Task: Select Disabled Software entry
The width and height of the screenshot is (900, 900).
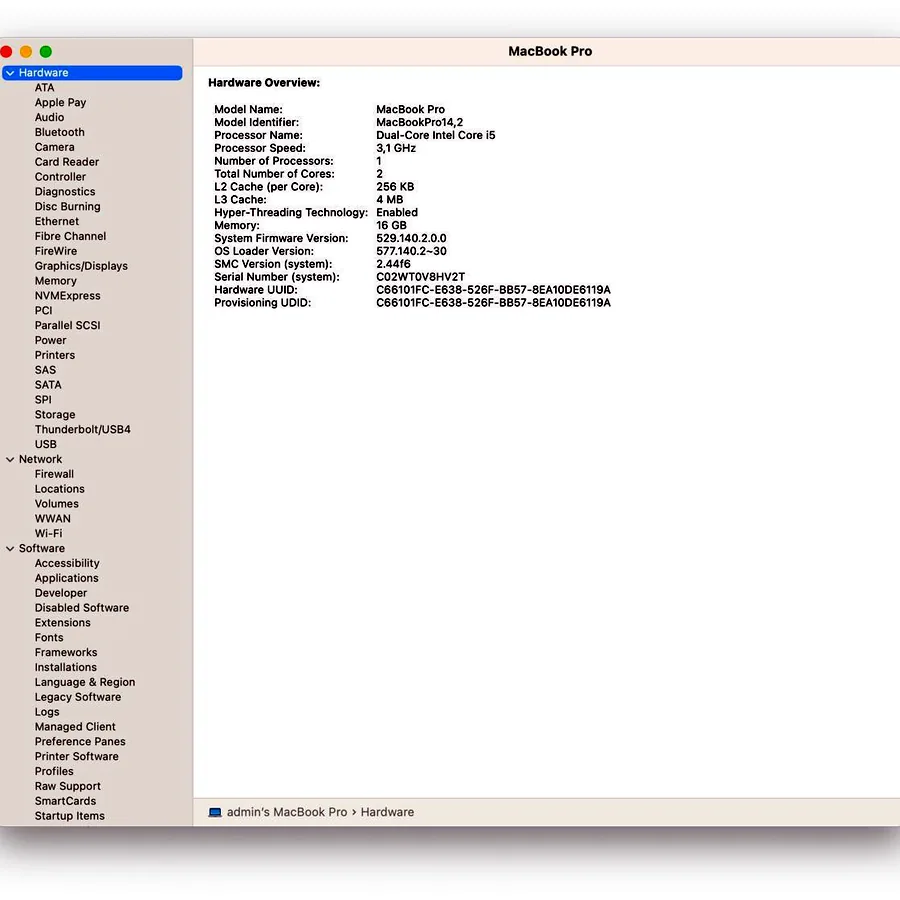Action: click(x=82, y=608)
